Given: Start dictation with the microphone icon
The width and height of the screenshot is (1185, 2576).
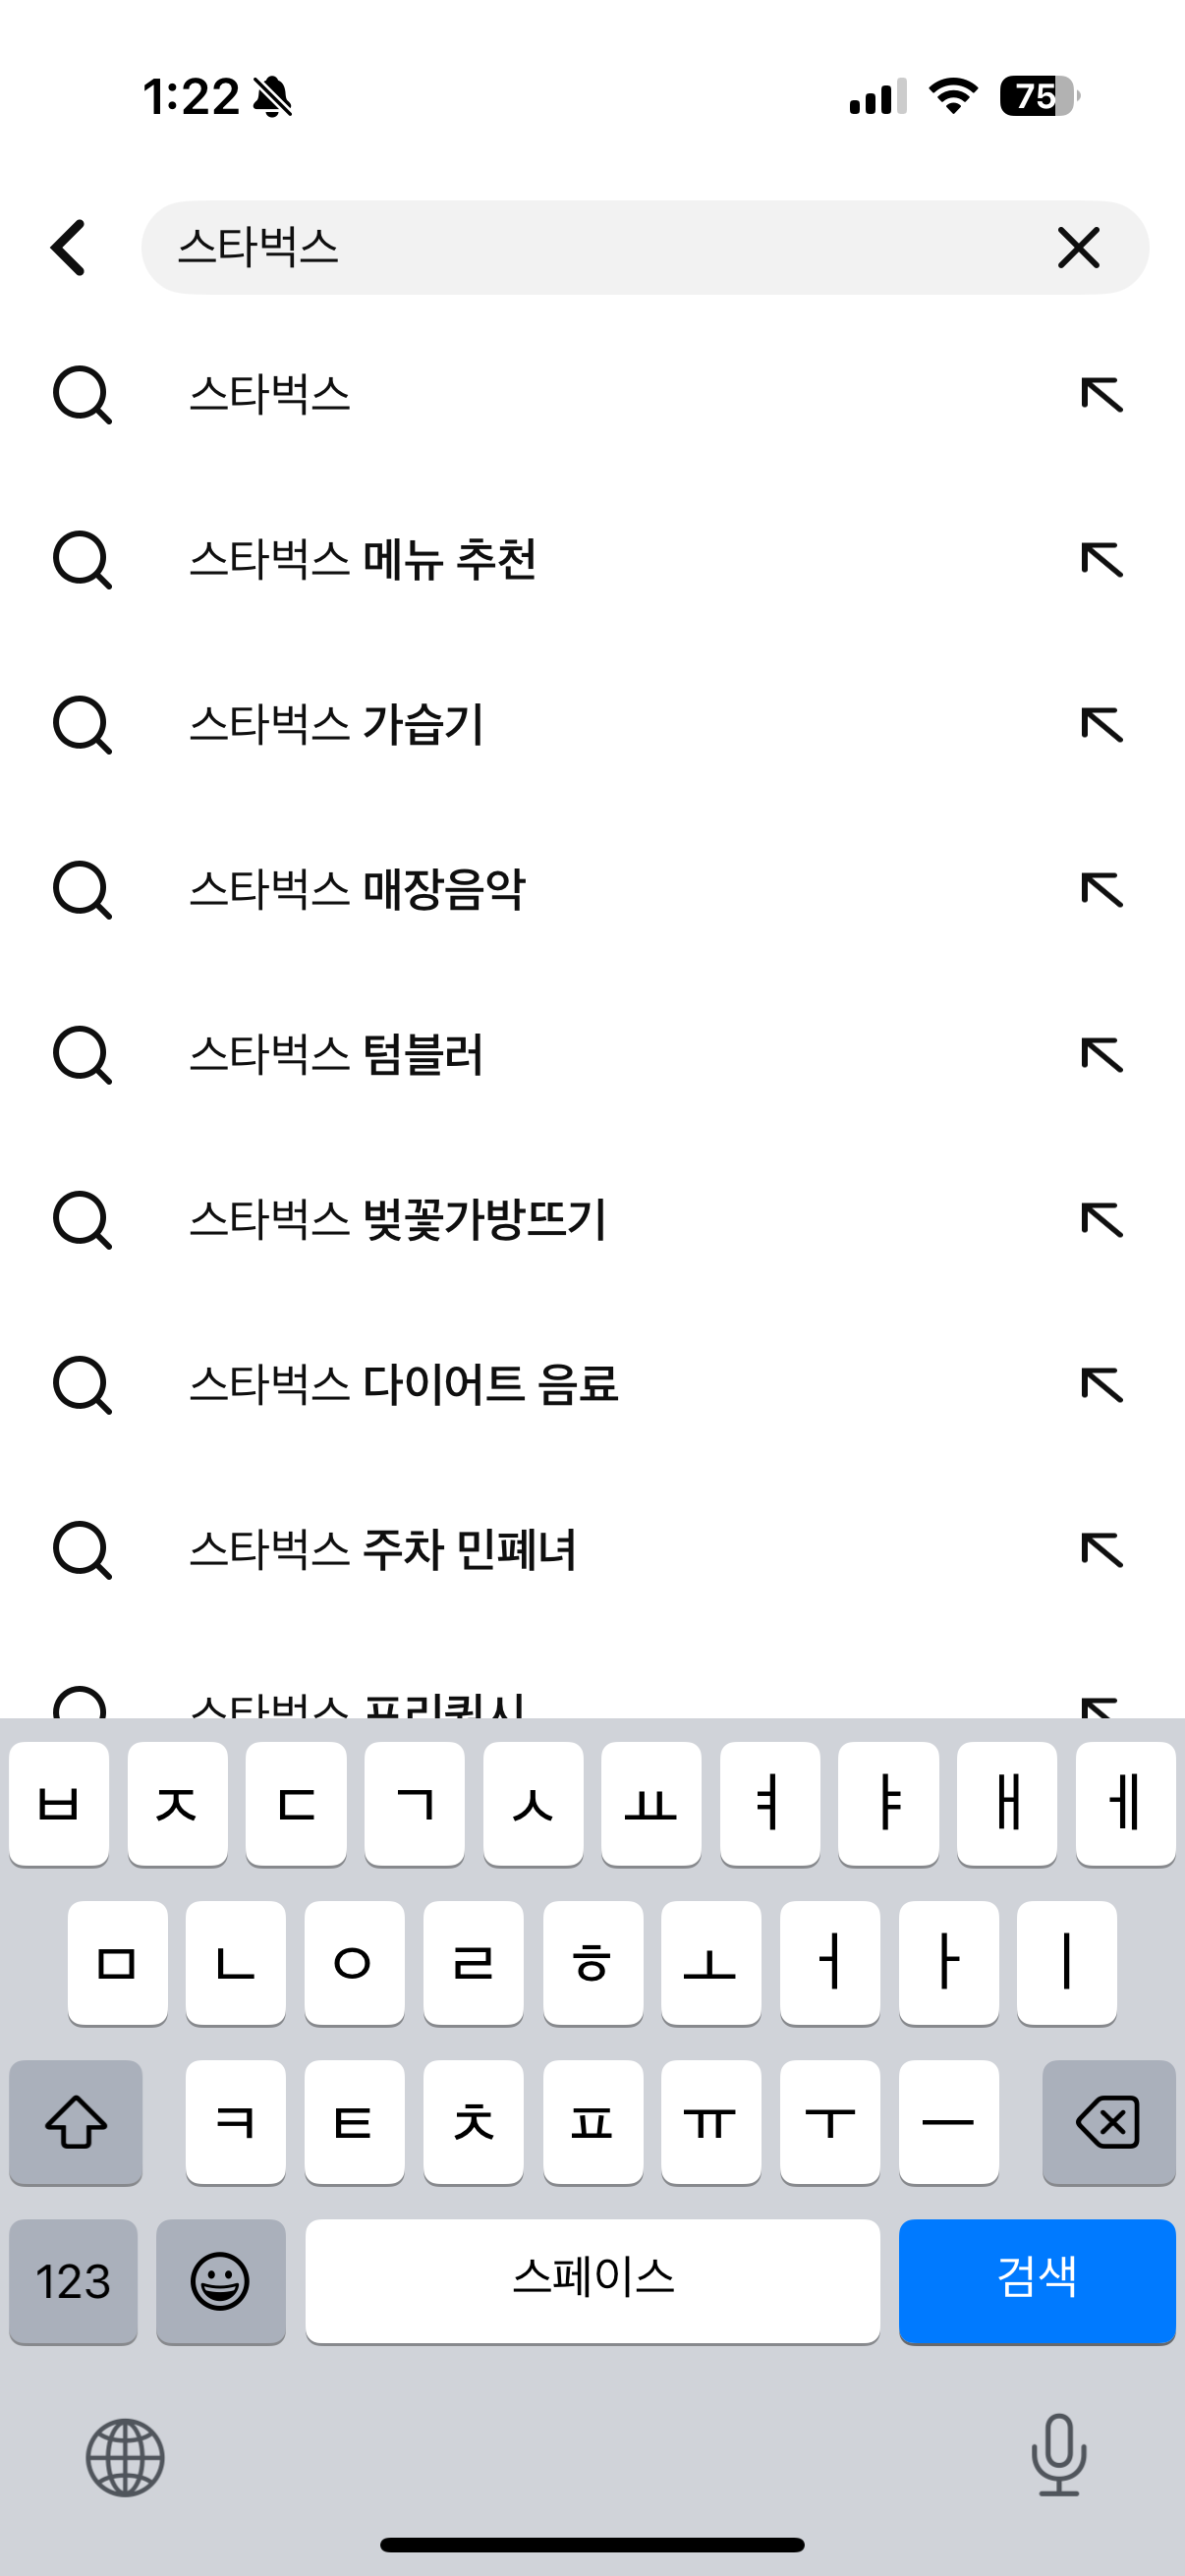Looking at the screenshot, I should click(1059, 2455).
